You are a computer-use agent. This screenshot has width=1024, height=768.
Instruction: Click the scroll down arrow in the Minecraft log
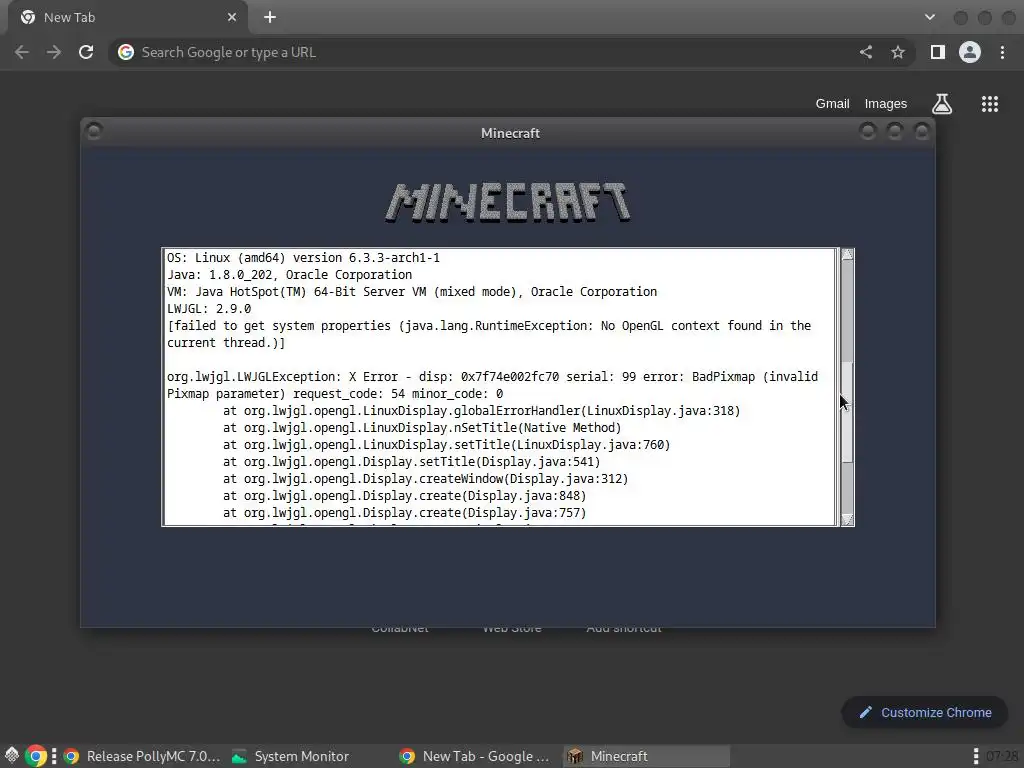pos(848,519)
